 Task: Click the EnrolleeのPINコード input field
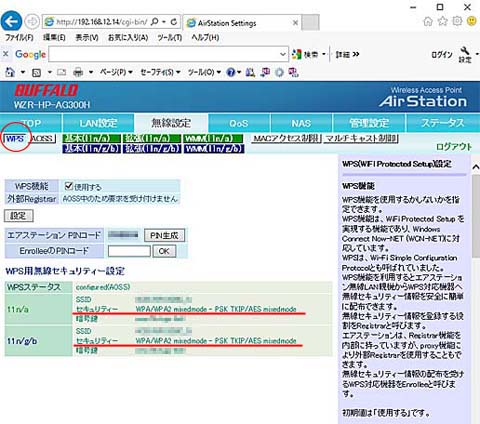pos(129,251)
